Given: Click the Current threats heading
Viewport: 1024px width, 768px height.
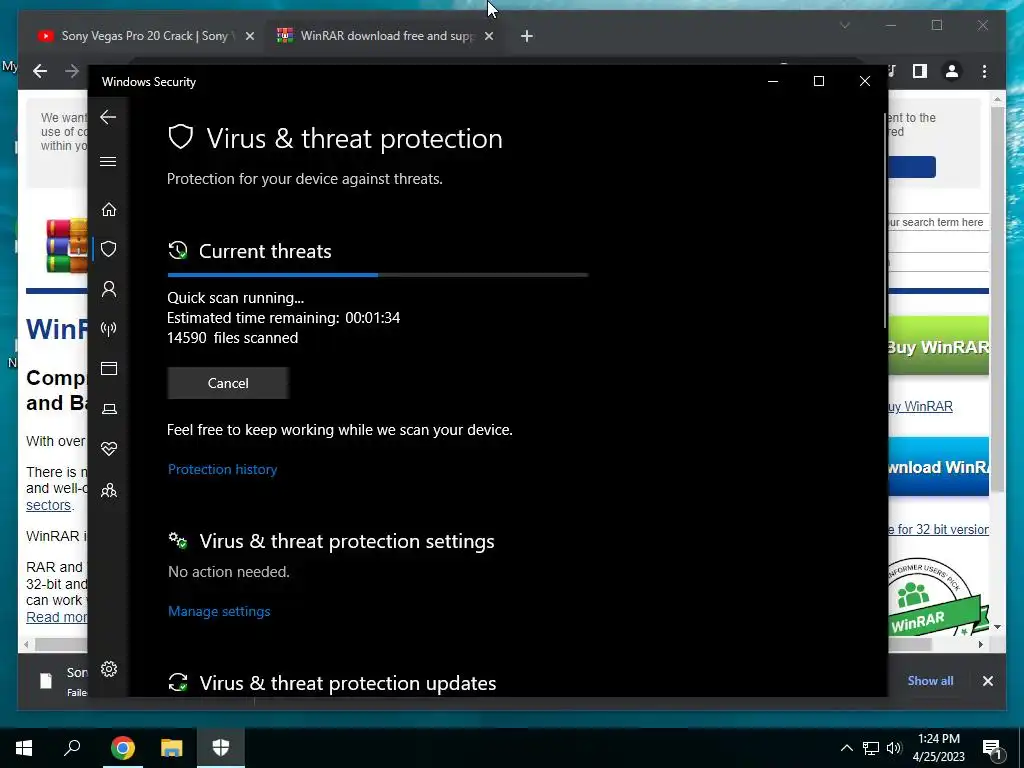Looking at the screenshot, I should [265, 251].
